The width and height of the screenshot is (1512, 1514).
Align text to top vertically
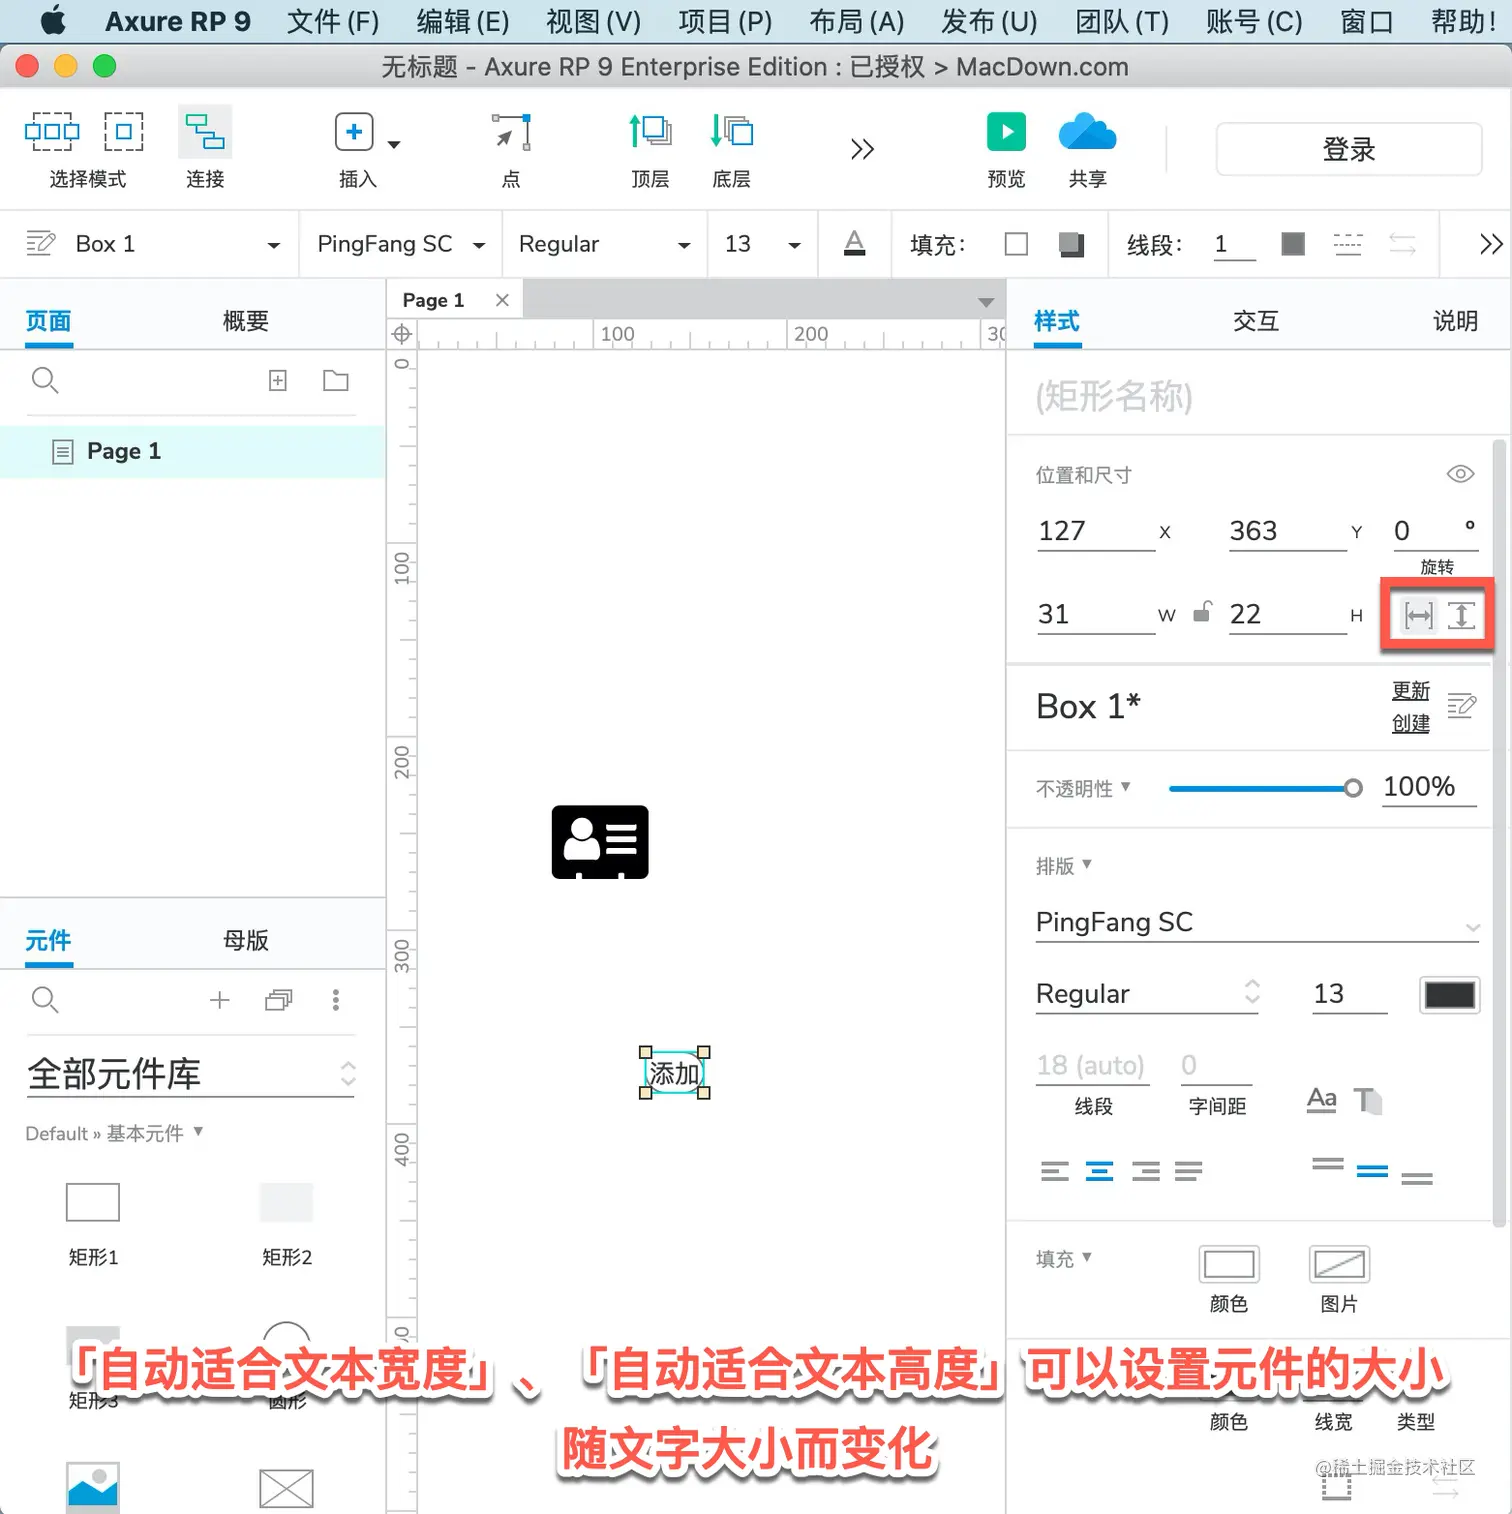pos(1328,1163)
